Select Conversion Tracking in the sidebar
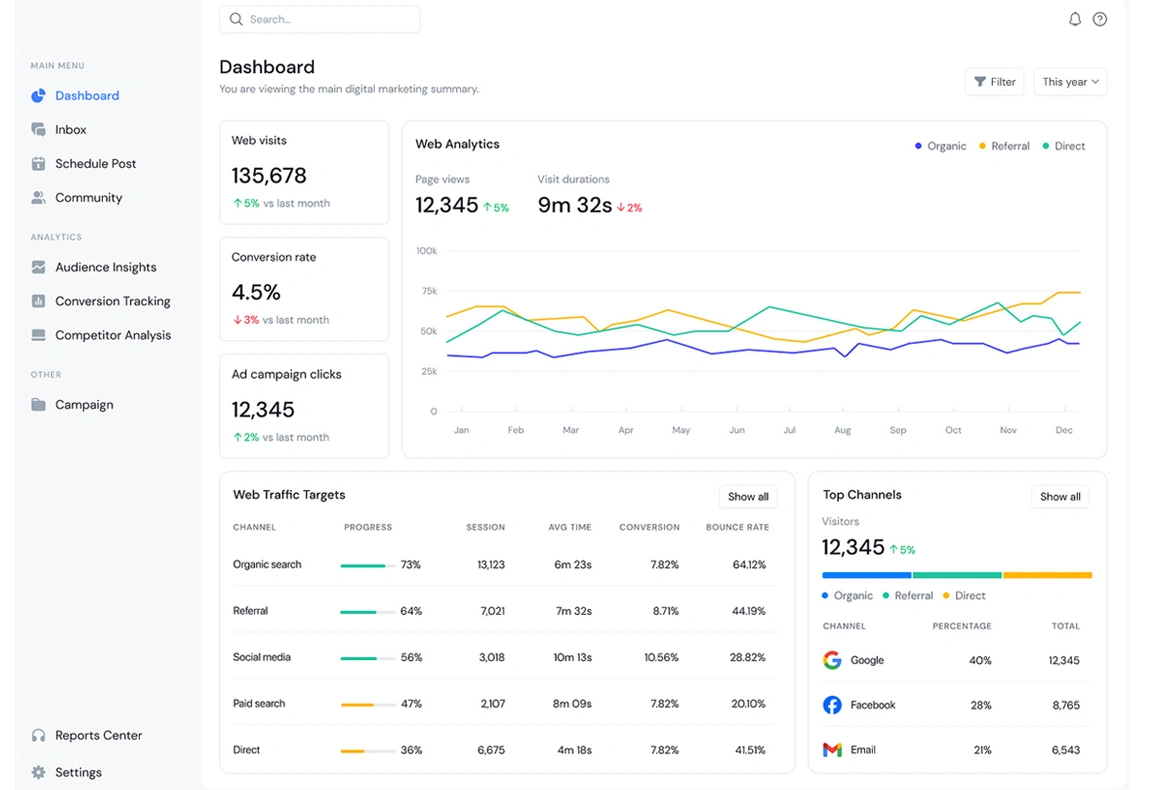 click(38, 301)
